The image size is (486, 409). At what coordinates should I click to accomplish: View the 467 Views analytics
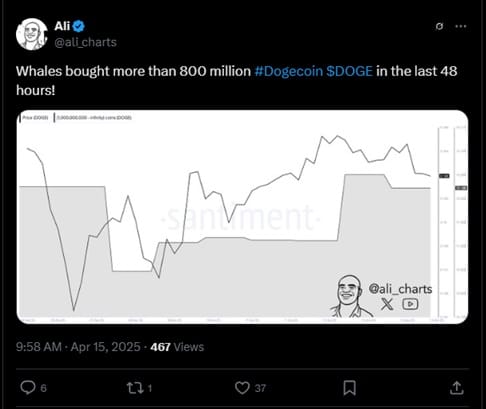pos(177,347)
